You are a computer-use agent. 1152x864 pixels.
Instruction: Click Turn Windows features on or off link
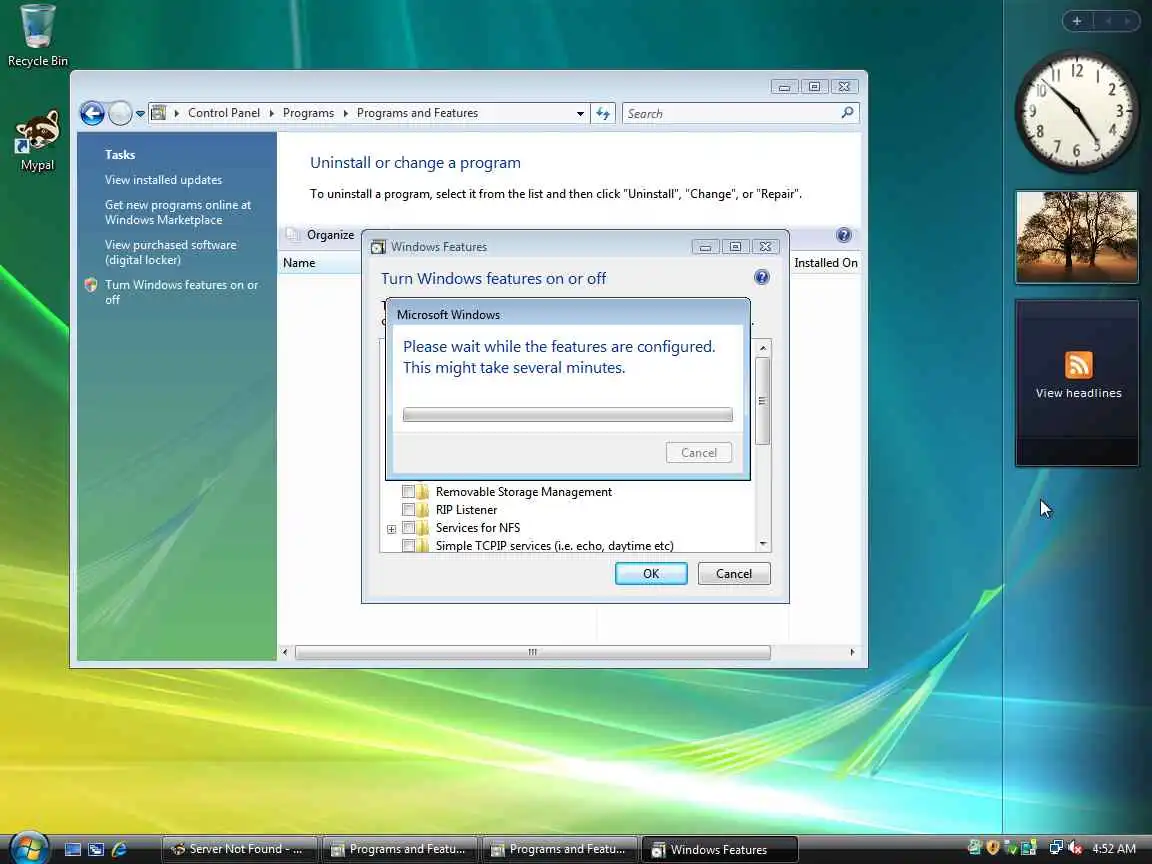181,292
